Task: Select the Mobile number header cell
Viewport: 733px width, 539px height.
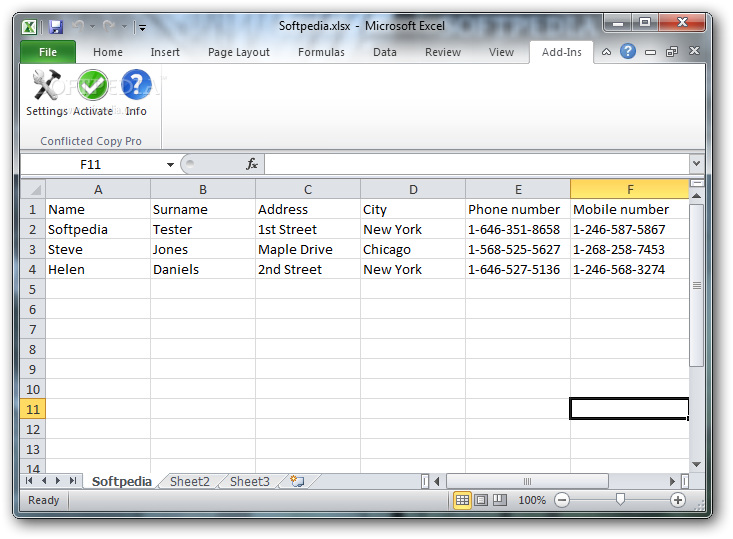Action: point(630,209)
